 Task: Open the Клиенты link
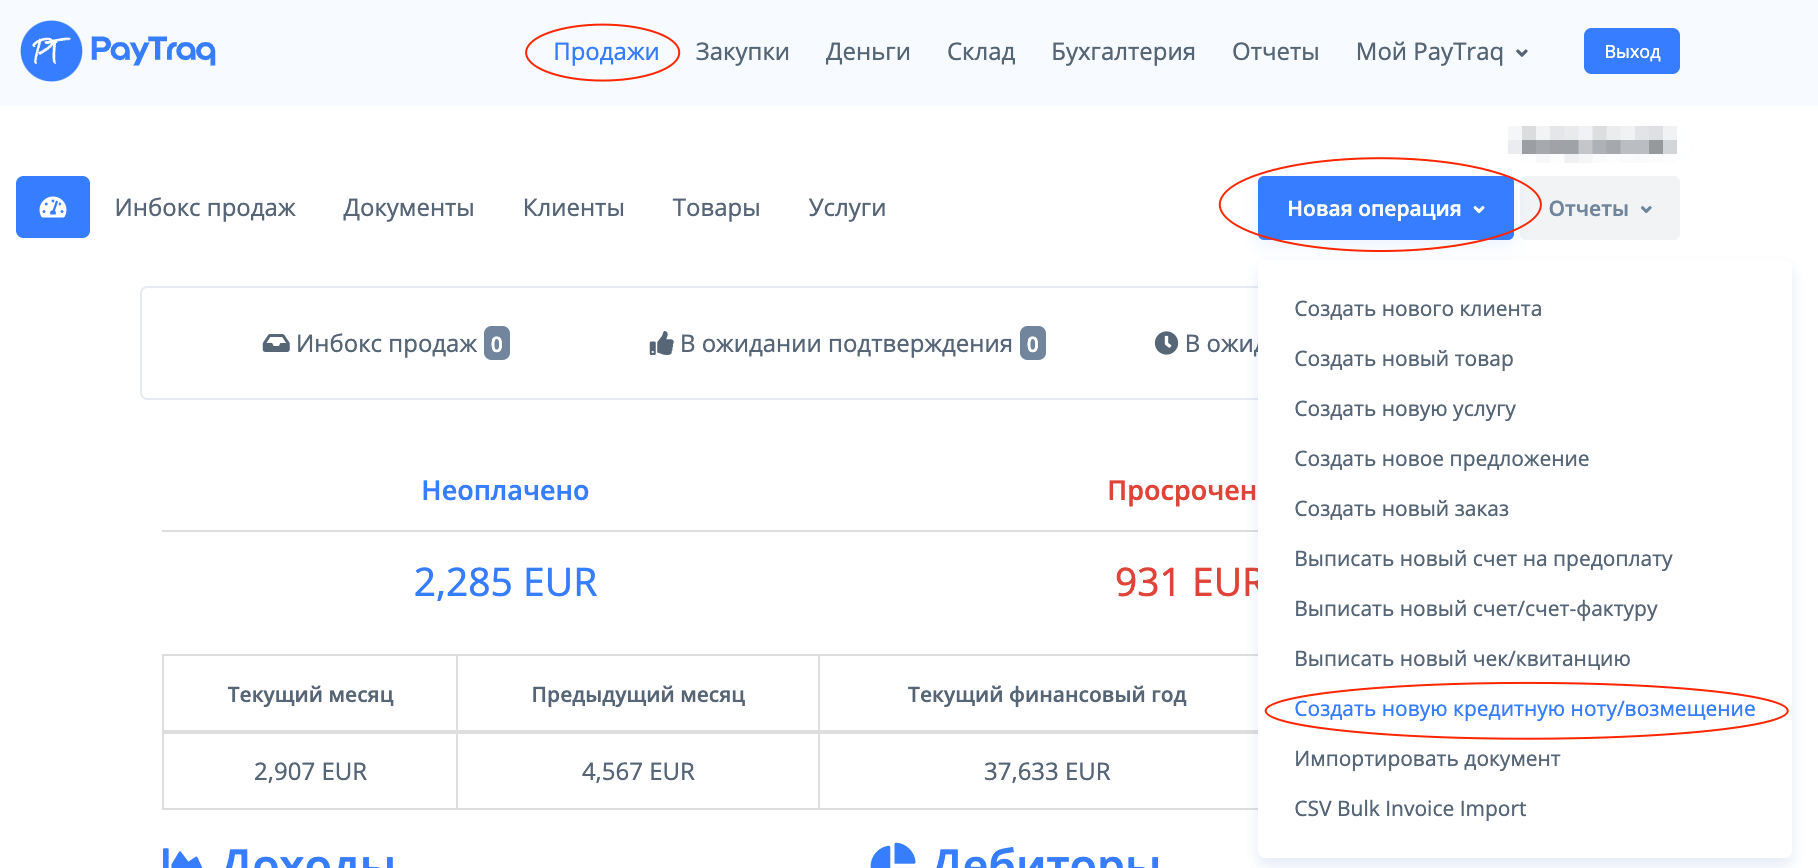pos(573,208)
